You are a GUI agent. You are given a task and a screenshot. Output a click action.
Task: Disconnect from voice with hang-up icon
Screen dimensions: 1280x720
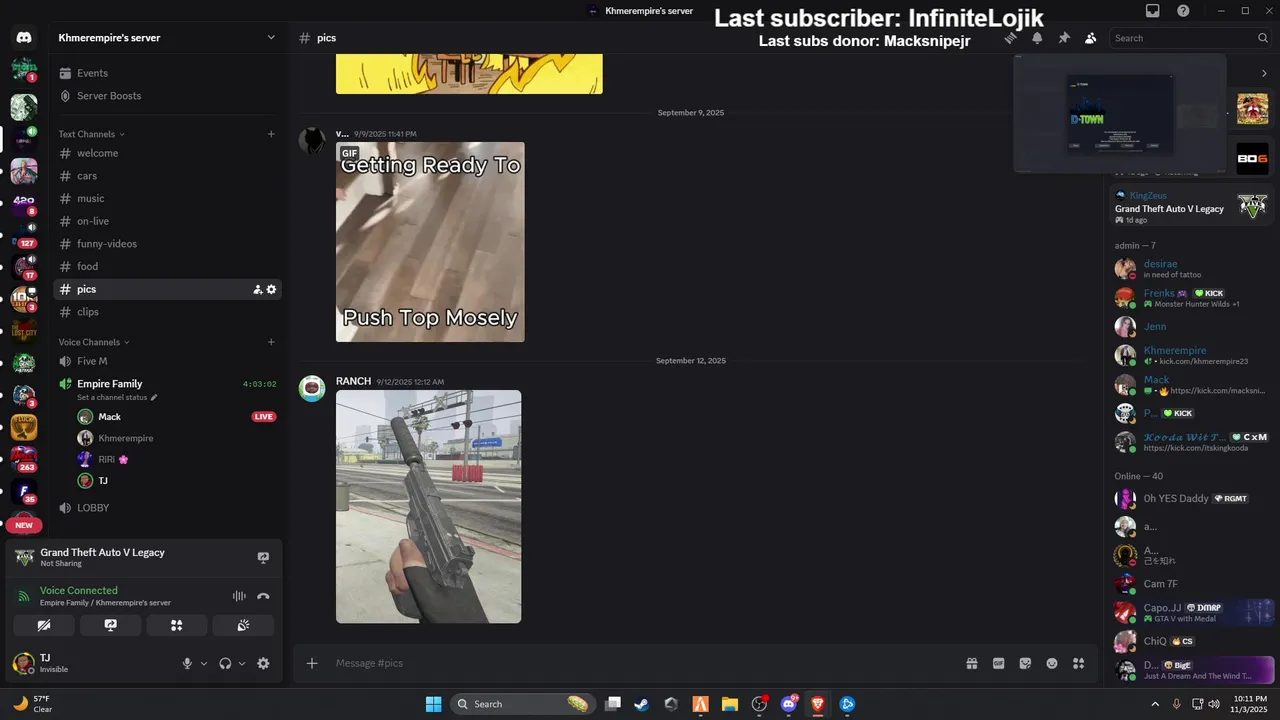point(263,596)
